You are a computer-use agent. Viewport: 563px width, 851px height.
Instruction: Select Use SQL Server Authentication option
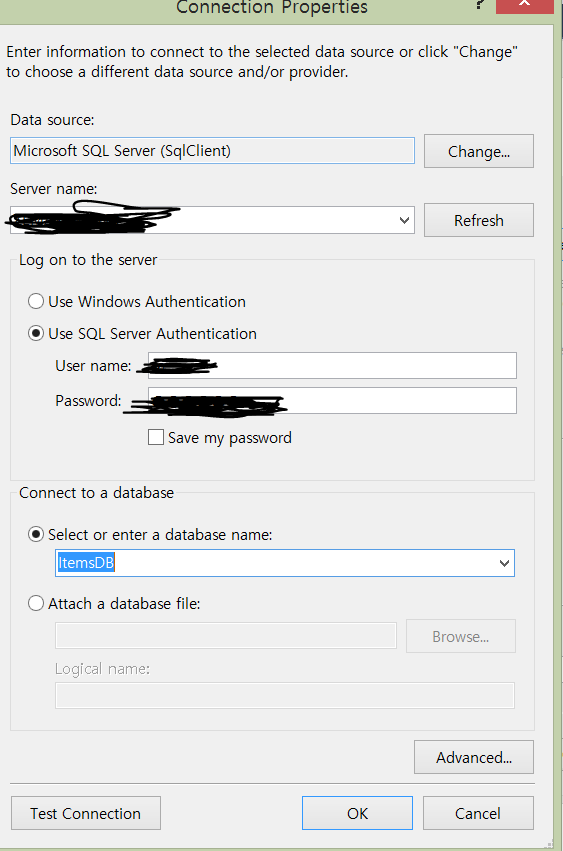point(36,333)
